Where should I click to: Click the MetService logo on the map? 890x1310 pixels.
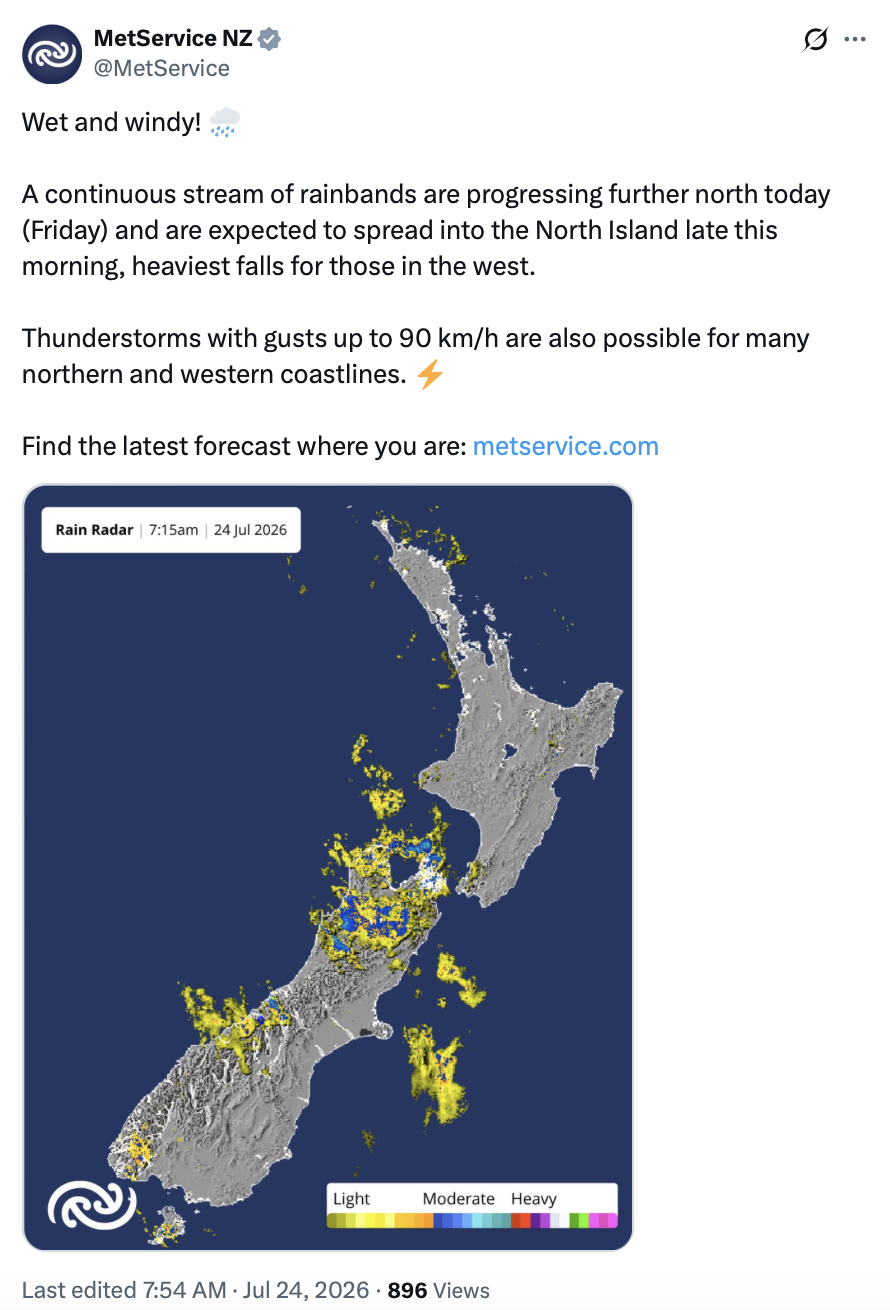(x=92, y=1206)
